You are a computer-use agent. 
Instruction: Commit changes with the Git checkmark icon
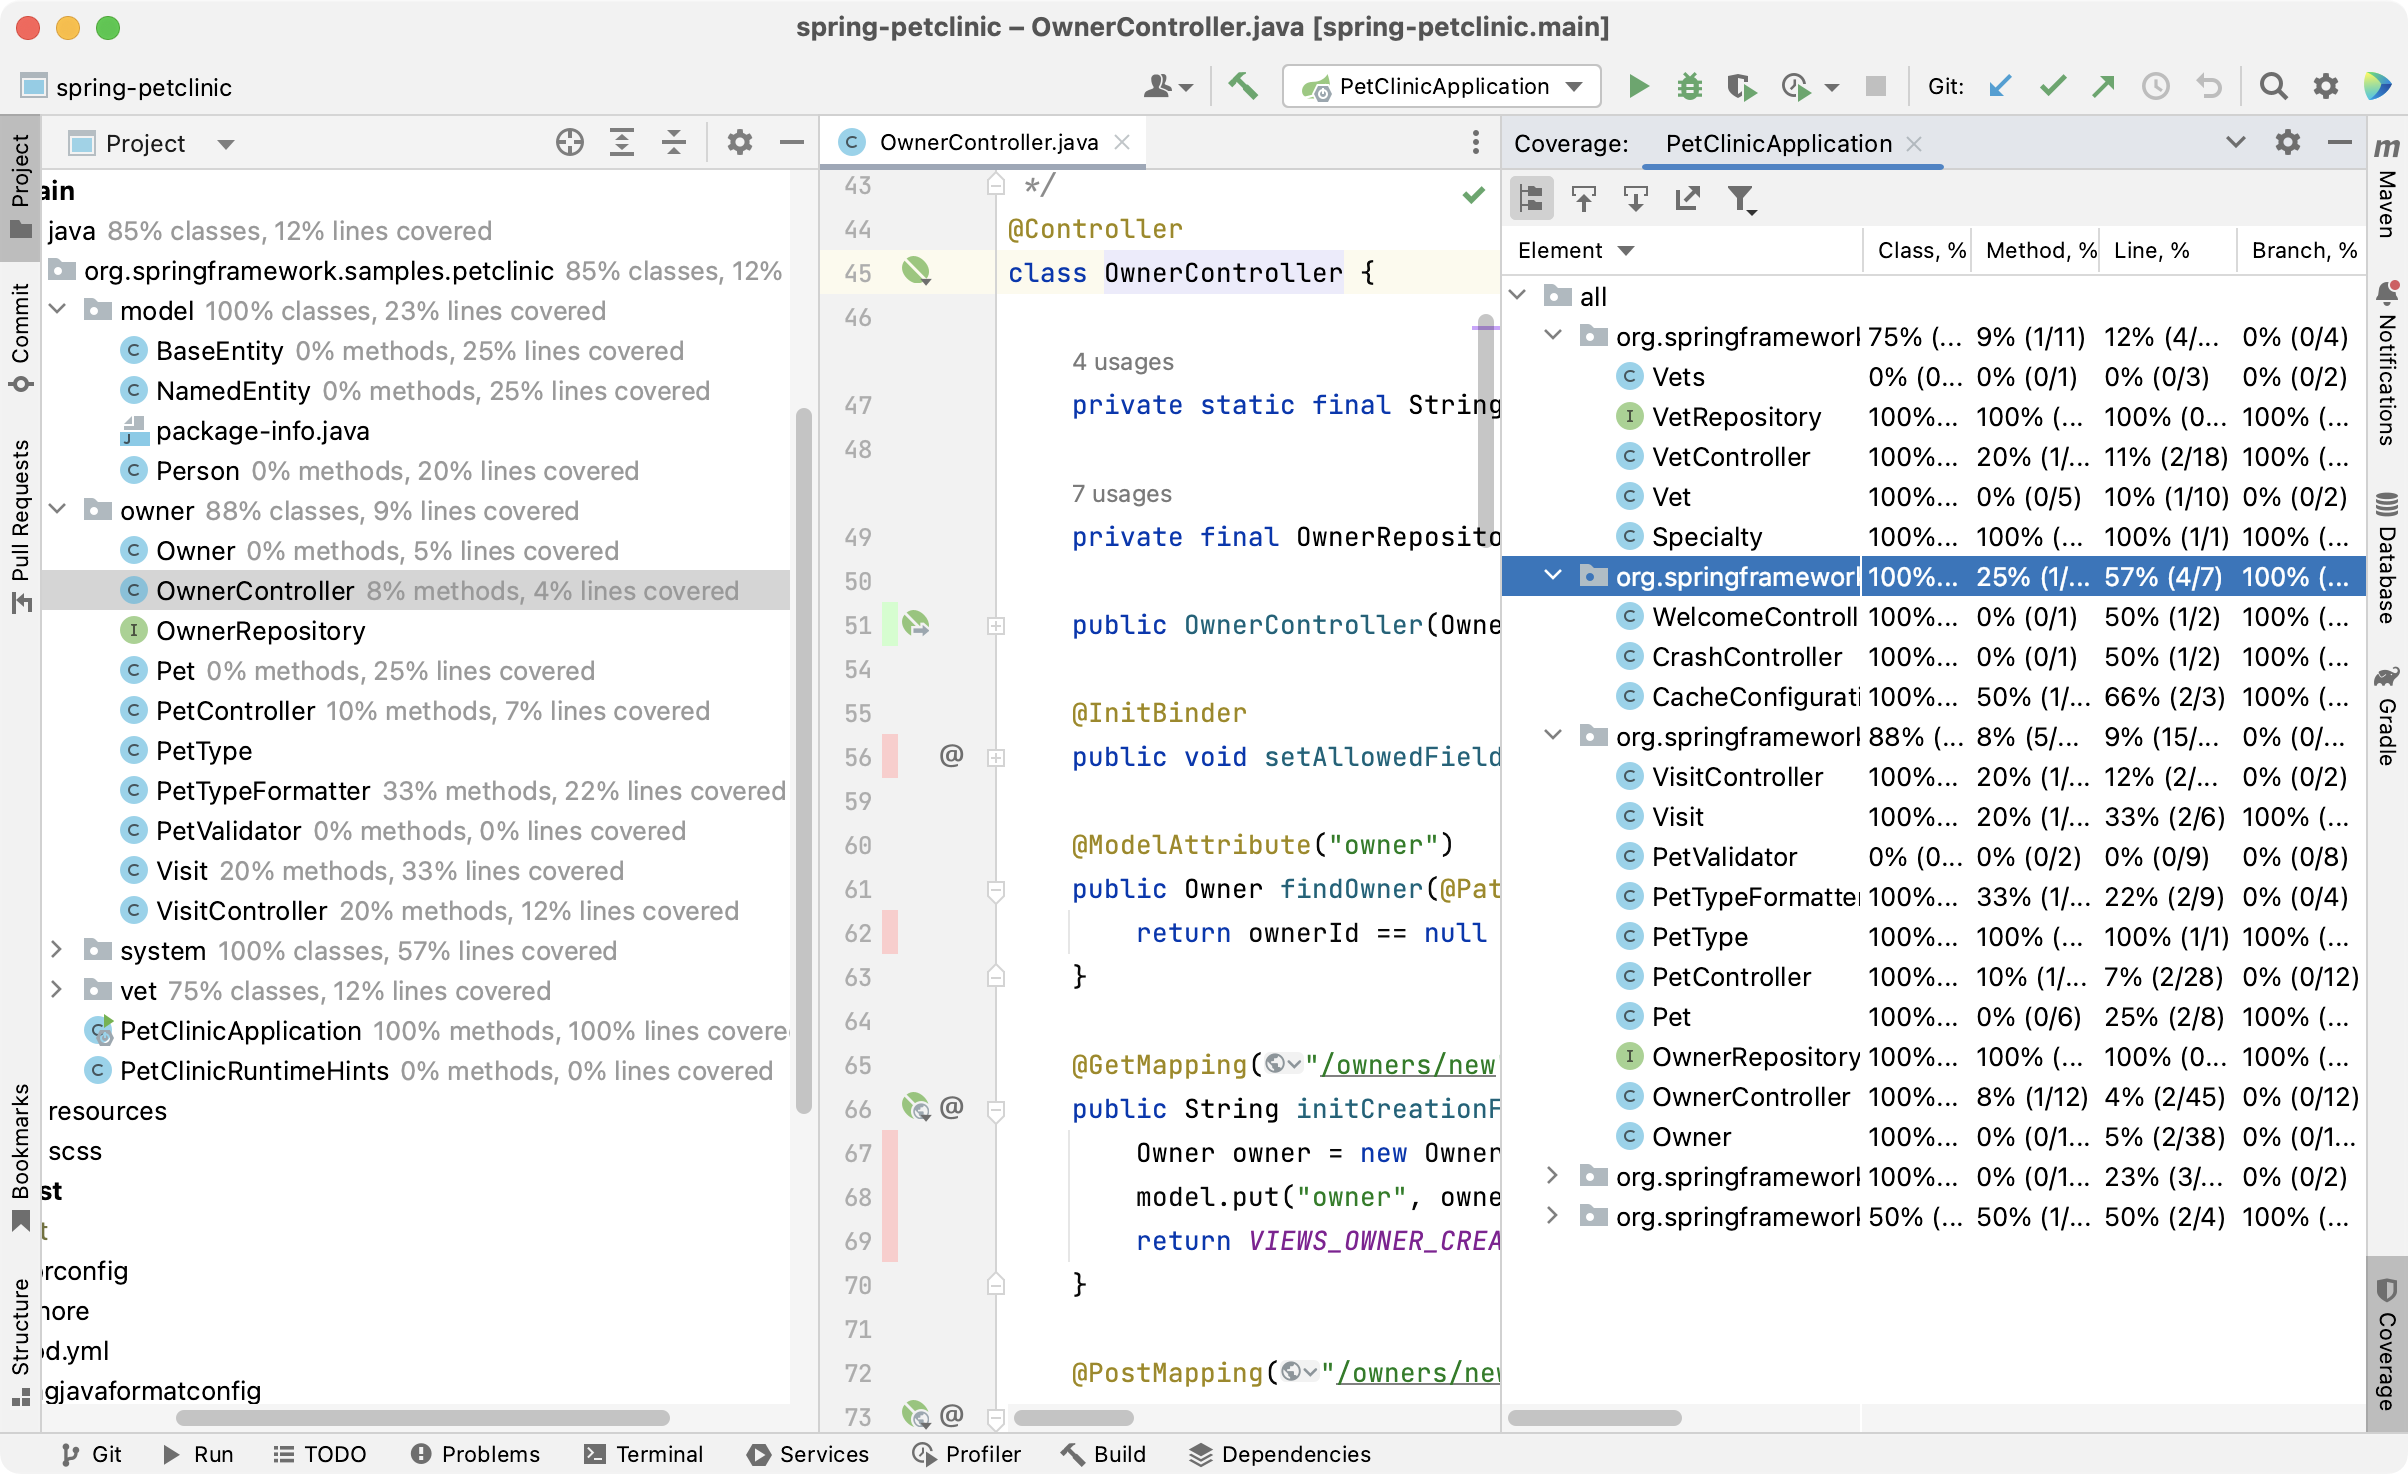pos(2052,87)
